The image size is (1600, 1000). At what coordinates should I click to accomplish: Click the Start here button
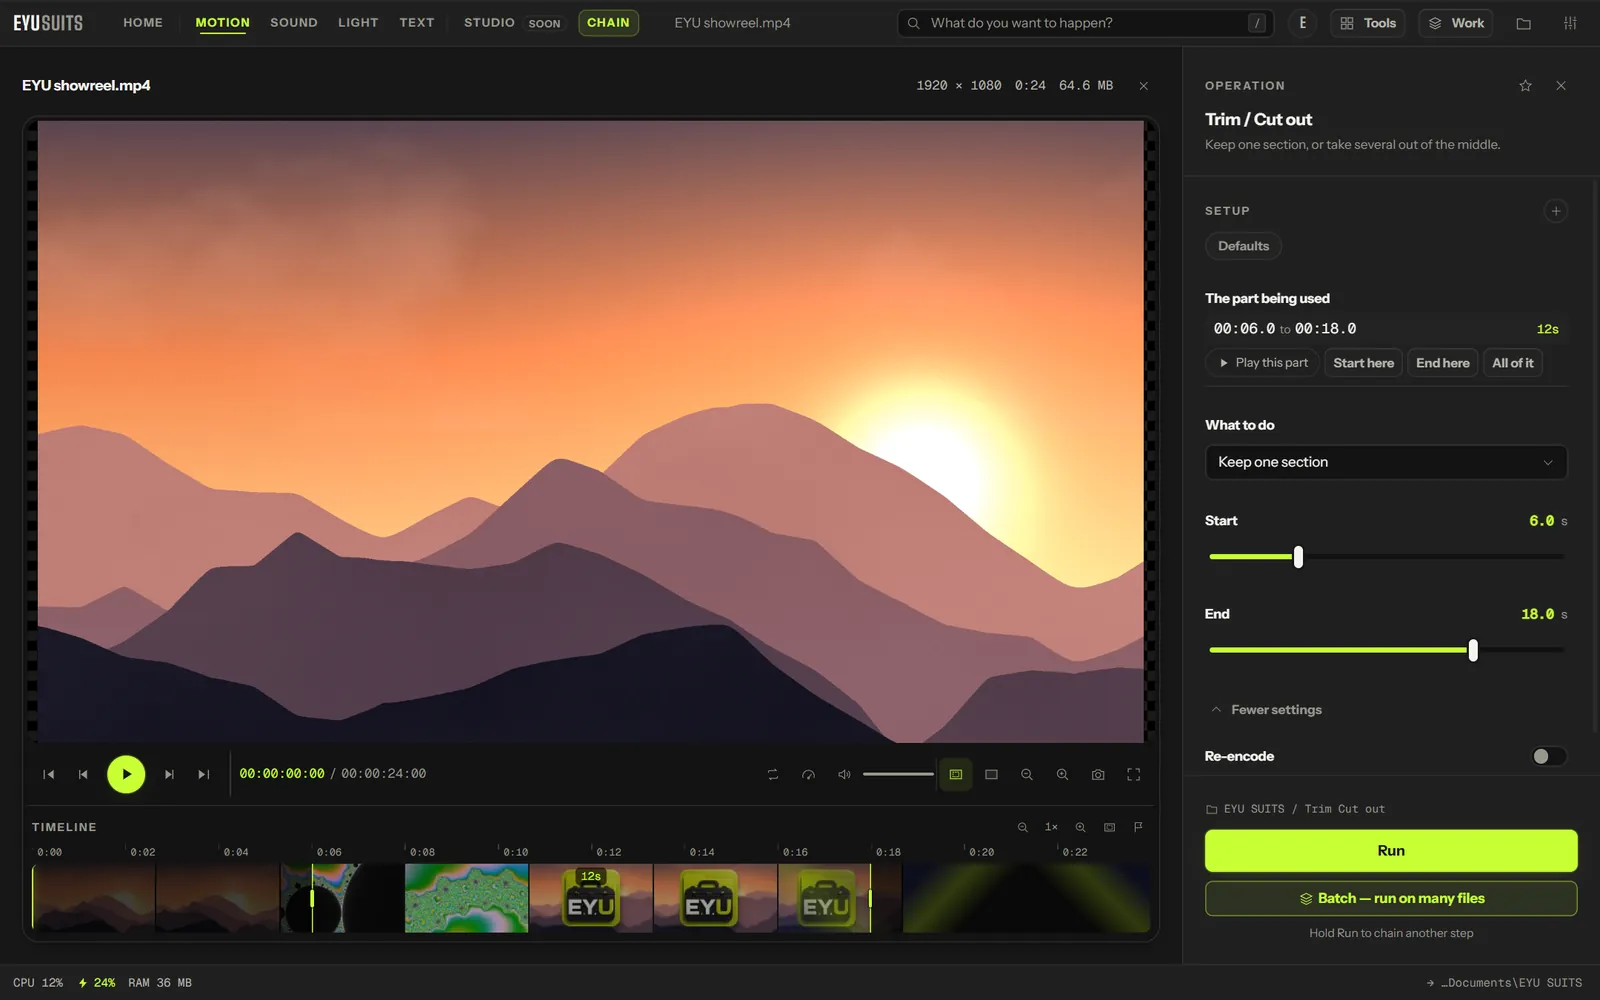tap(1363, 363)
